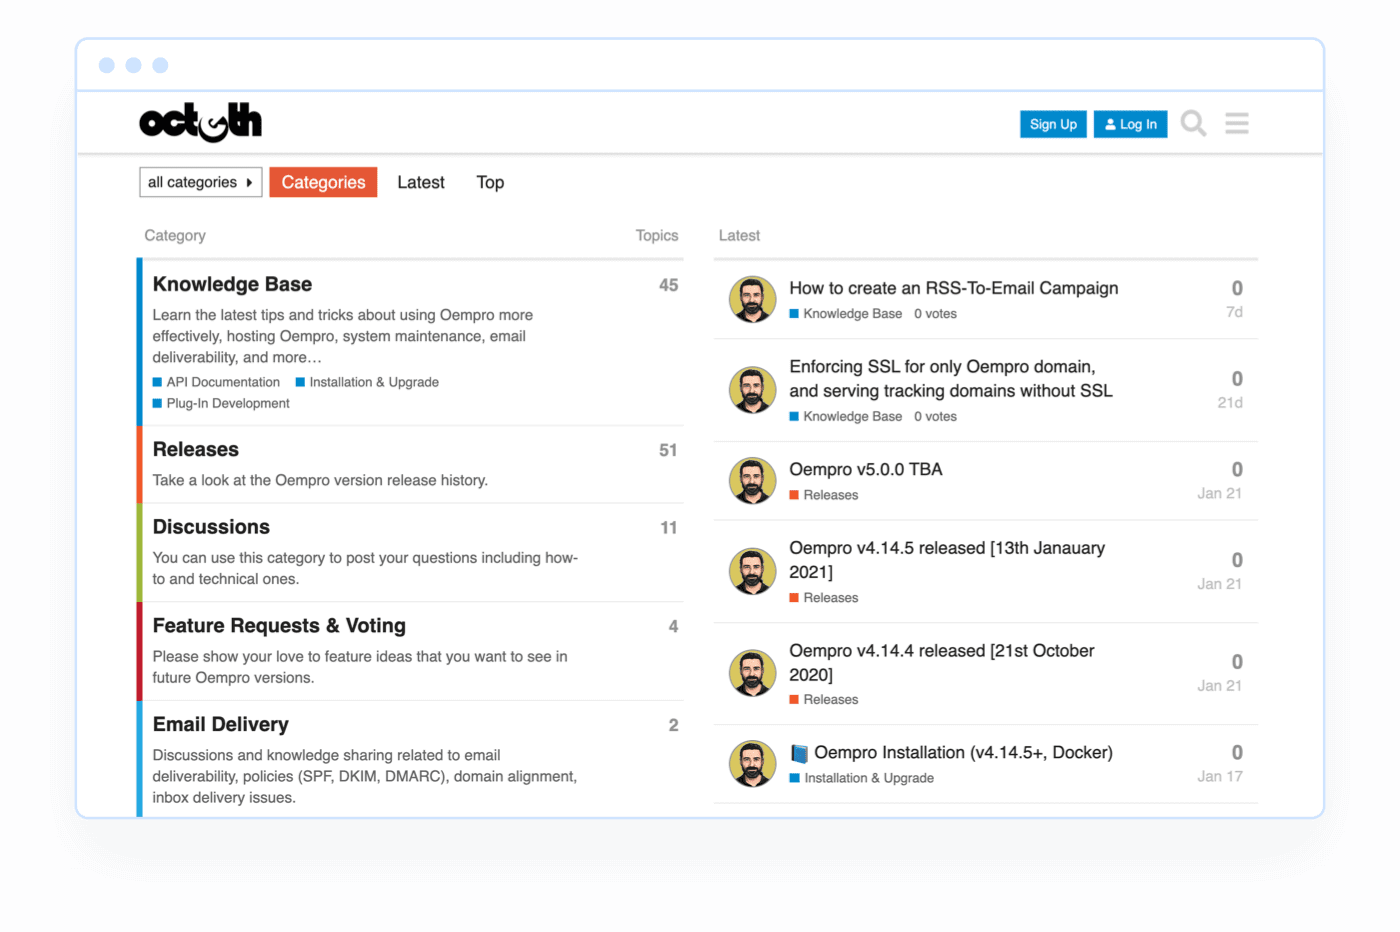Click Jan 21 date for Oempro v5.0.0 TBA

coord(1220,493)
